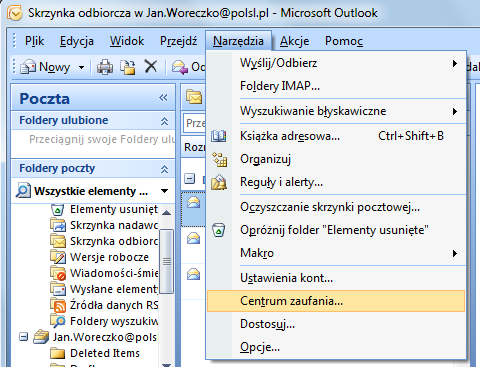Click the Move to Folder toolbar icon
Image resolution: width=480 pixels, height=367 pixels.
coord(128,67)
